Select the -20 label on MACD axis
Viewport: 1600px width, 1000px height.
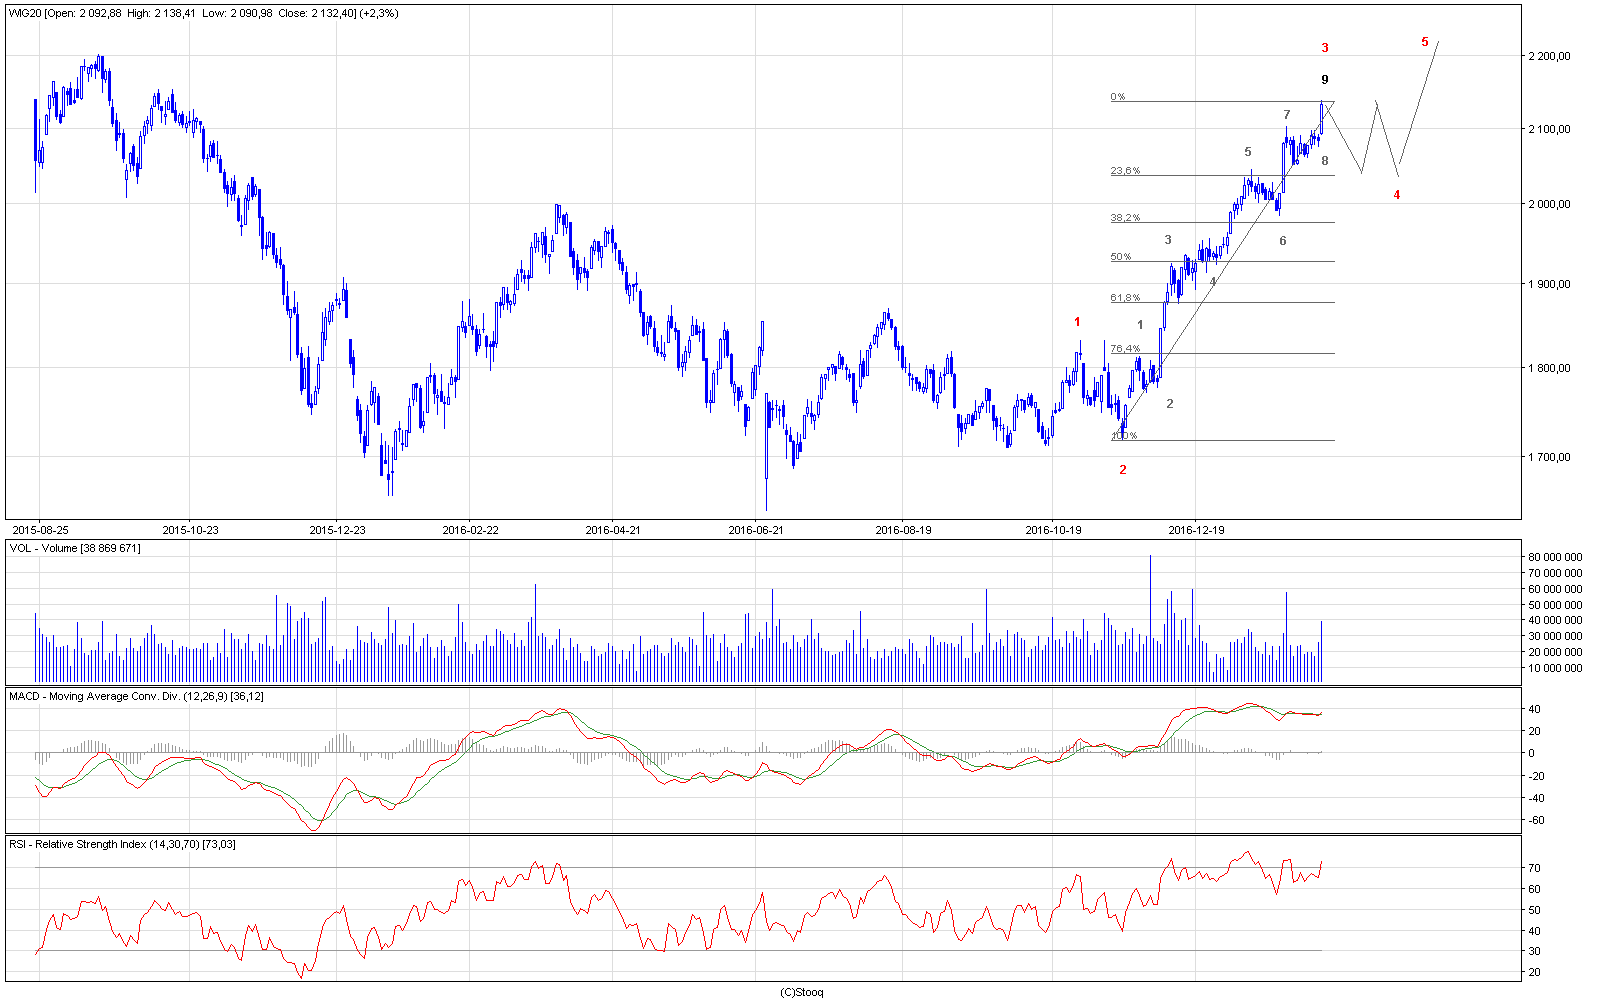click(1537, 776)
